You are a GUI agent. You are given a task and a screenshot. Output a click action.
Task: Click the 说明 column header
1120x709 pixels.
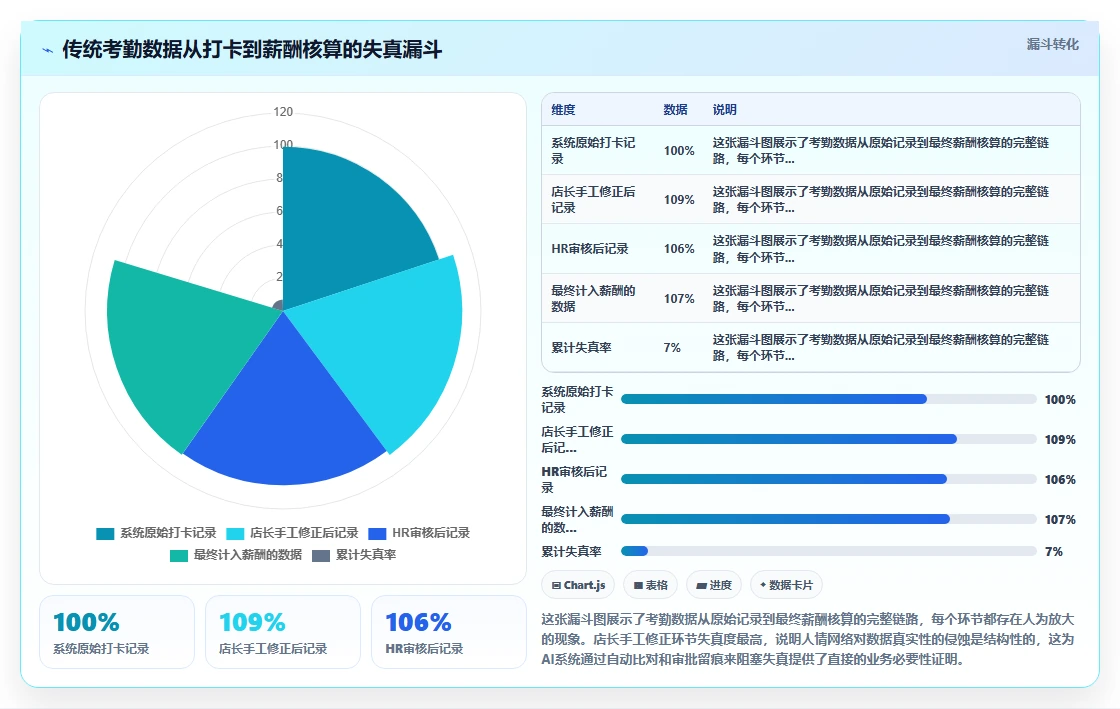point(724,110)
